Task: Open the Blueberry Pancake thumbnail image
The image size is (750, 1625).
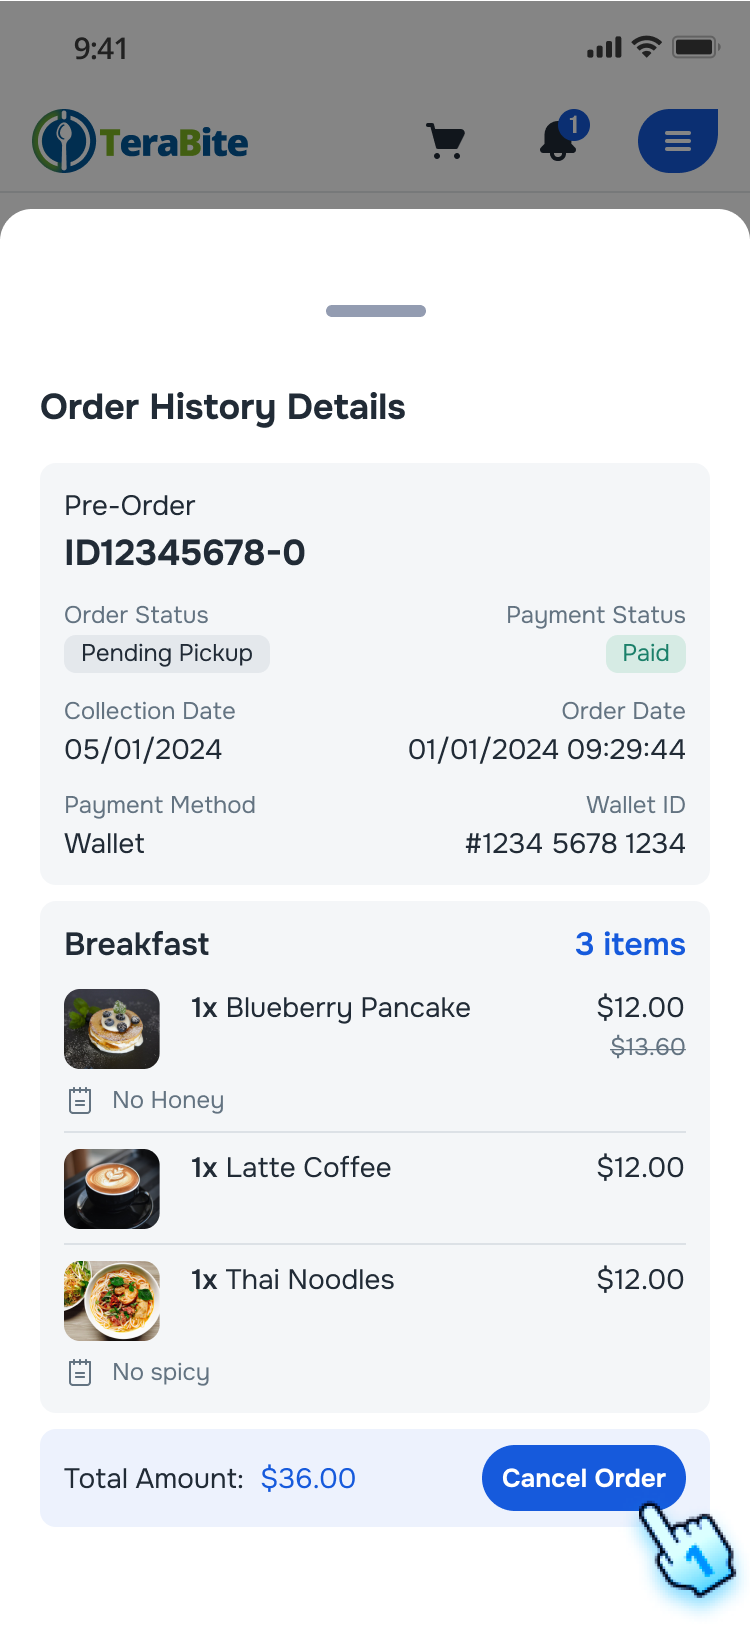Action: pyautogui.click(x=111, y=1028)
